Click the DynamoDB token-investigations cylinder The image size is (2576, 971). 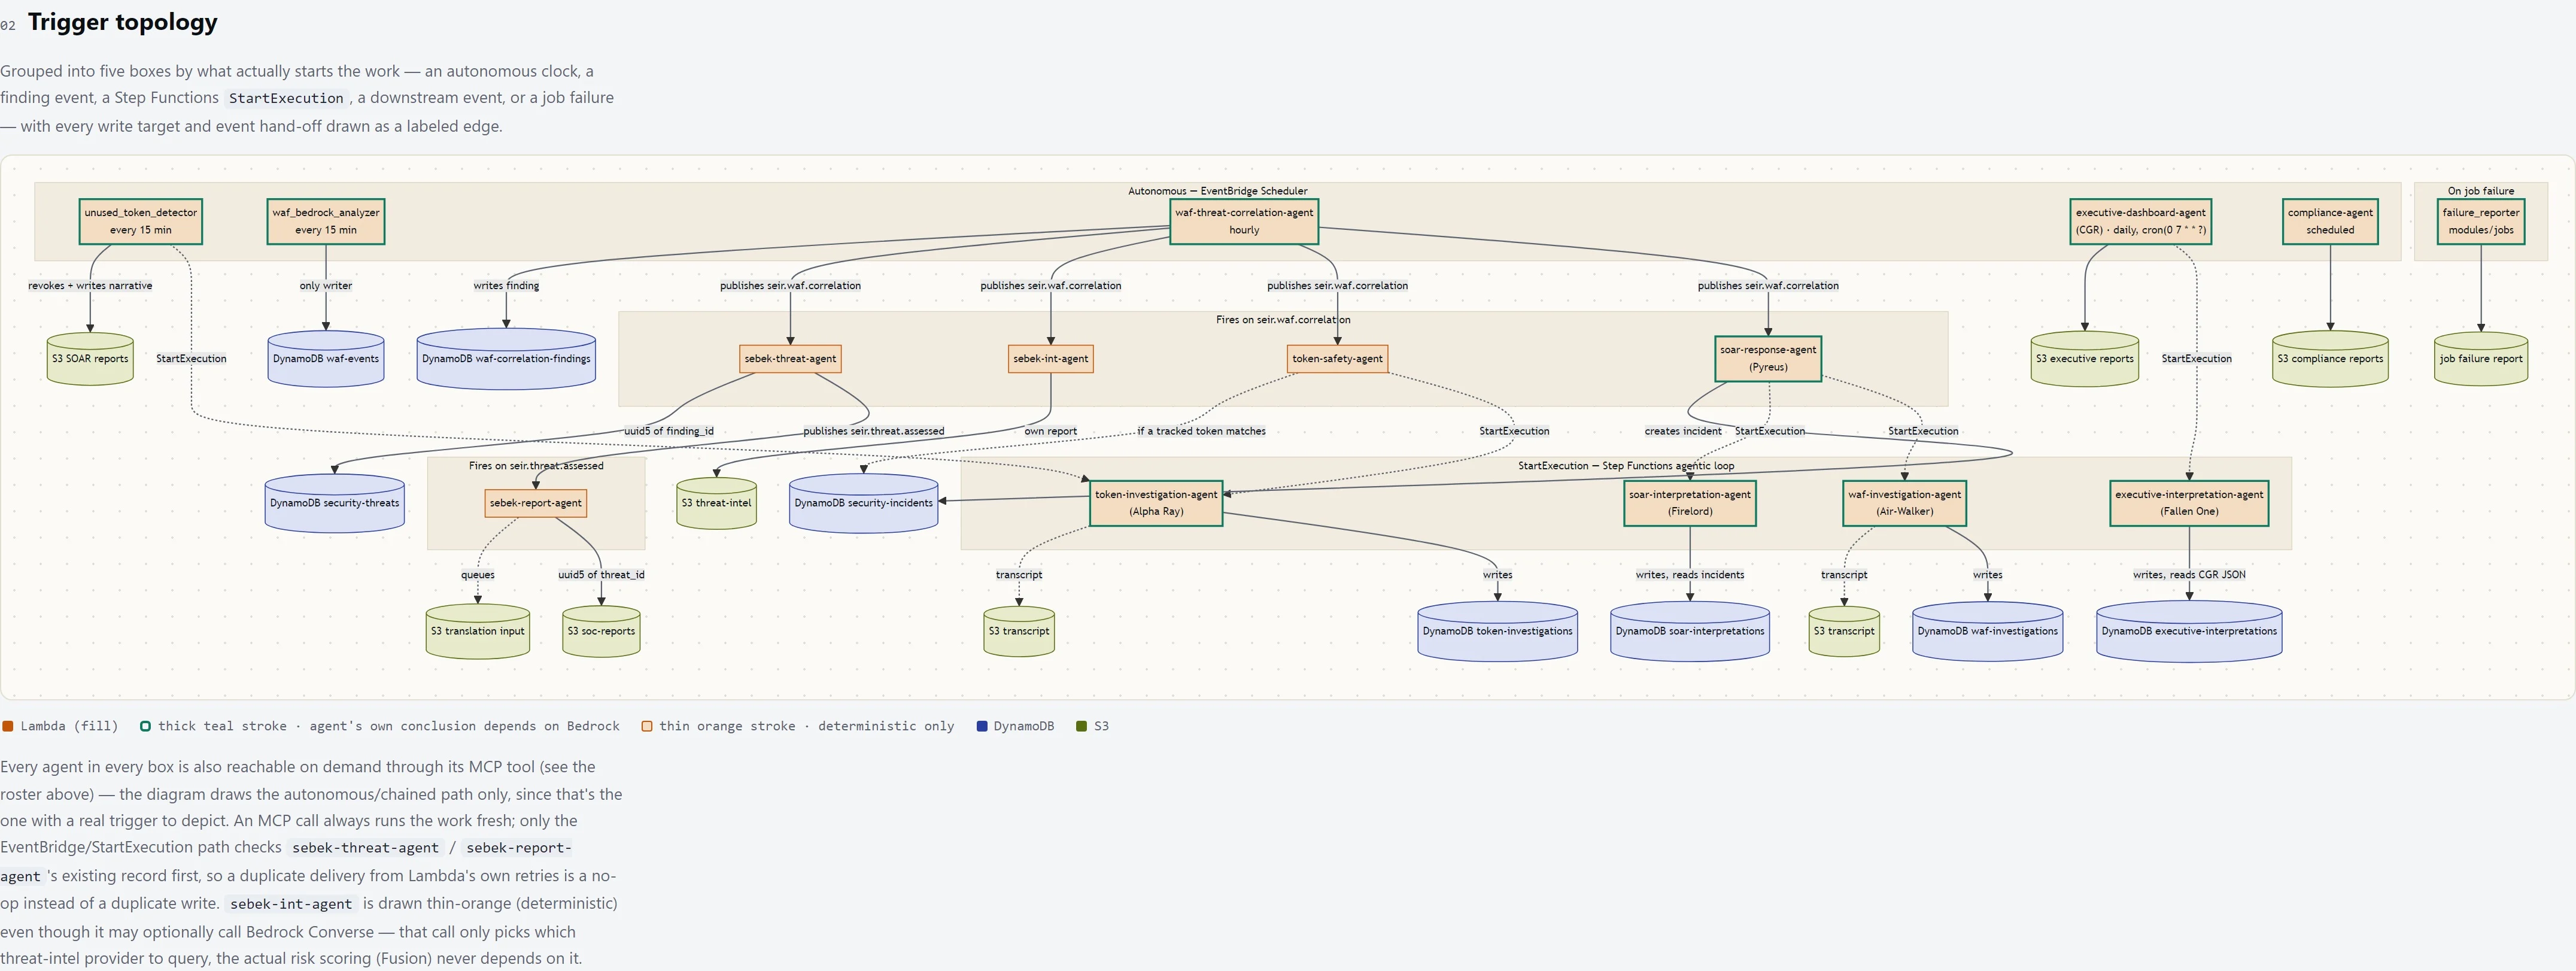(x=1497, y=631)
